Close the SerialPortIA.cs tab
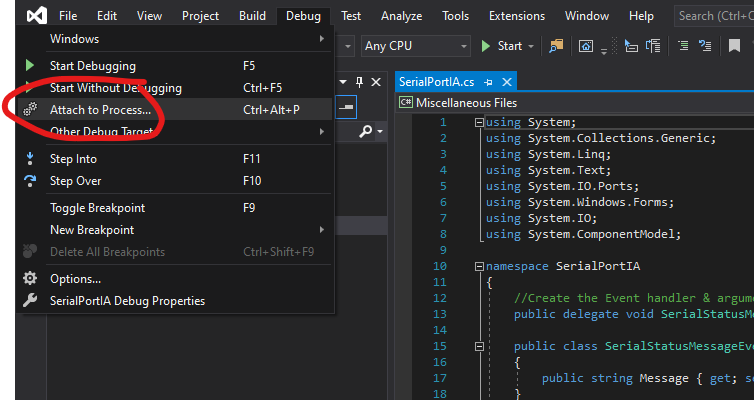 (x=506, y=82)
